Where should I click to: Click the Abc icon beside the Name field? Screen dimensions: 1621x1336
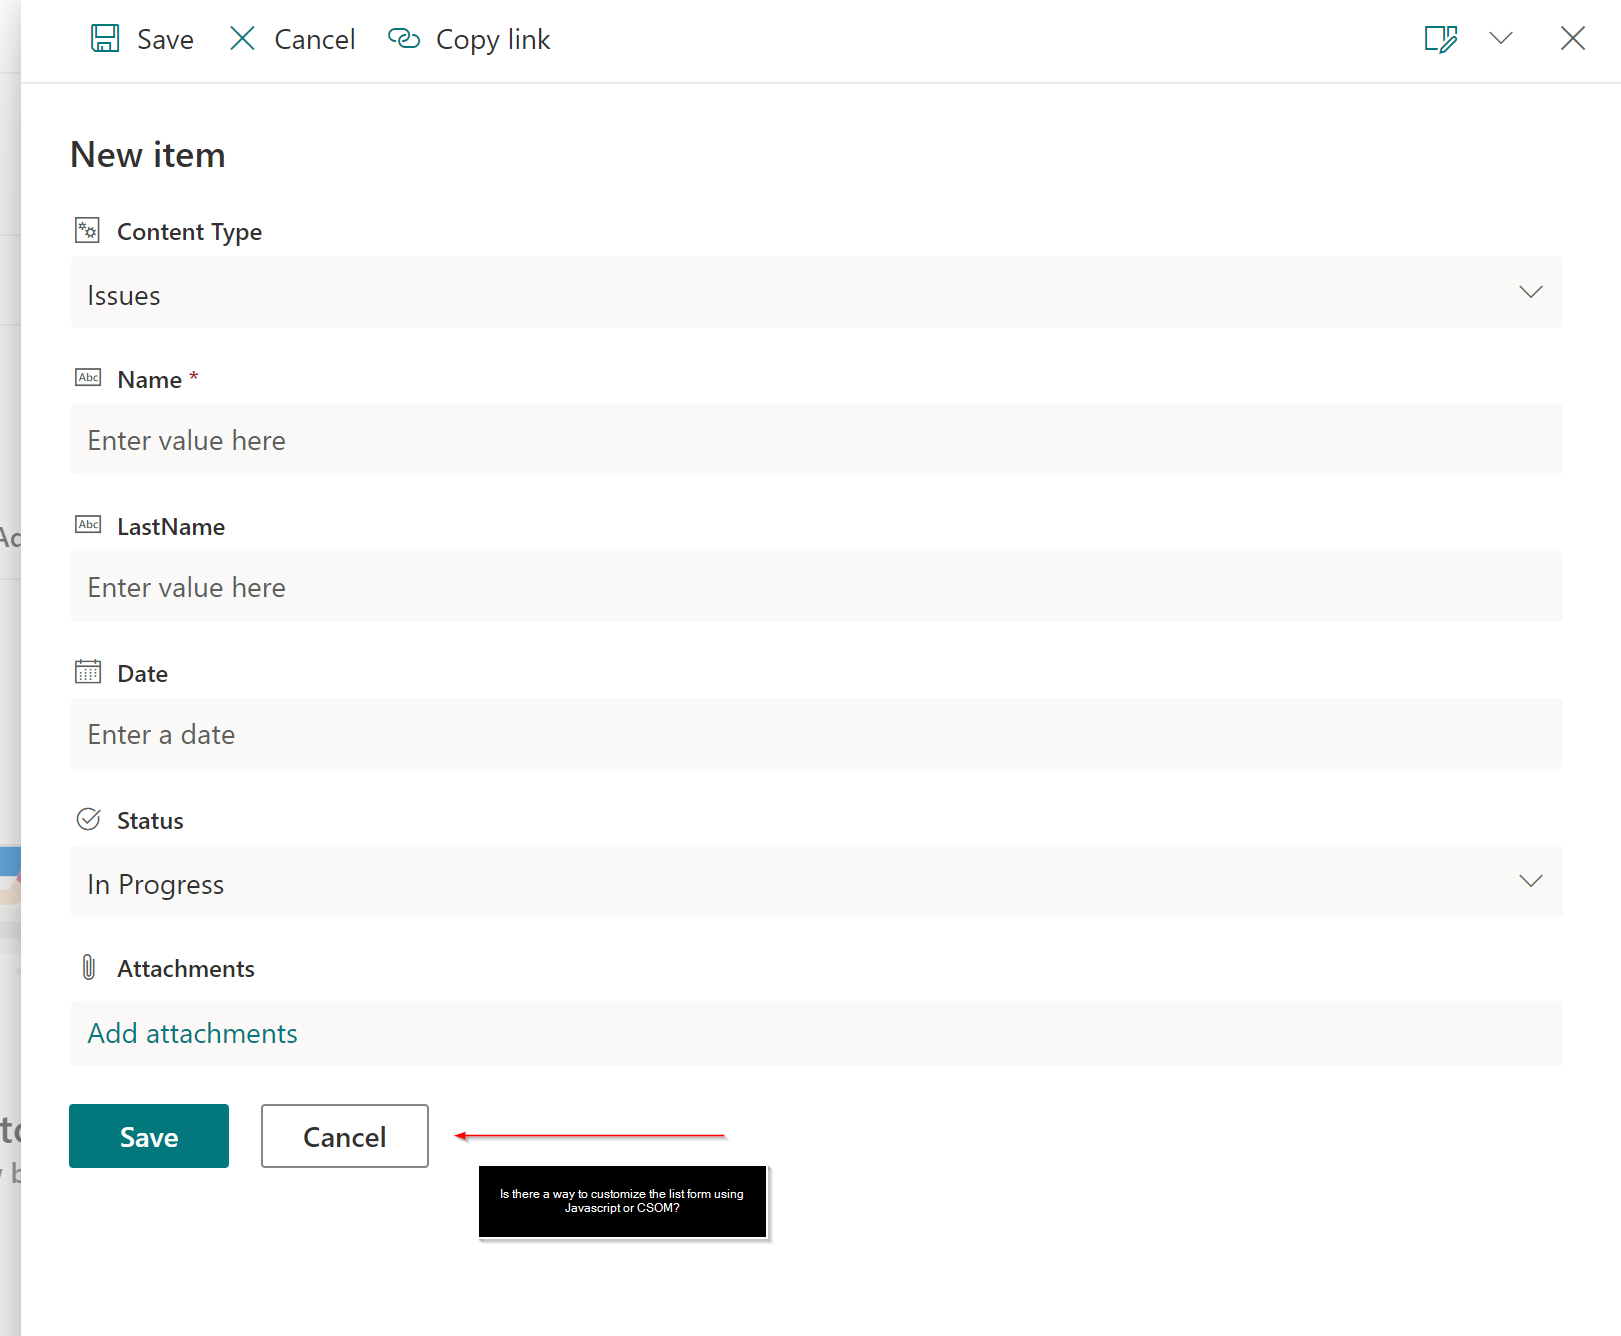pyautogui.click(x=87, y=377)
